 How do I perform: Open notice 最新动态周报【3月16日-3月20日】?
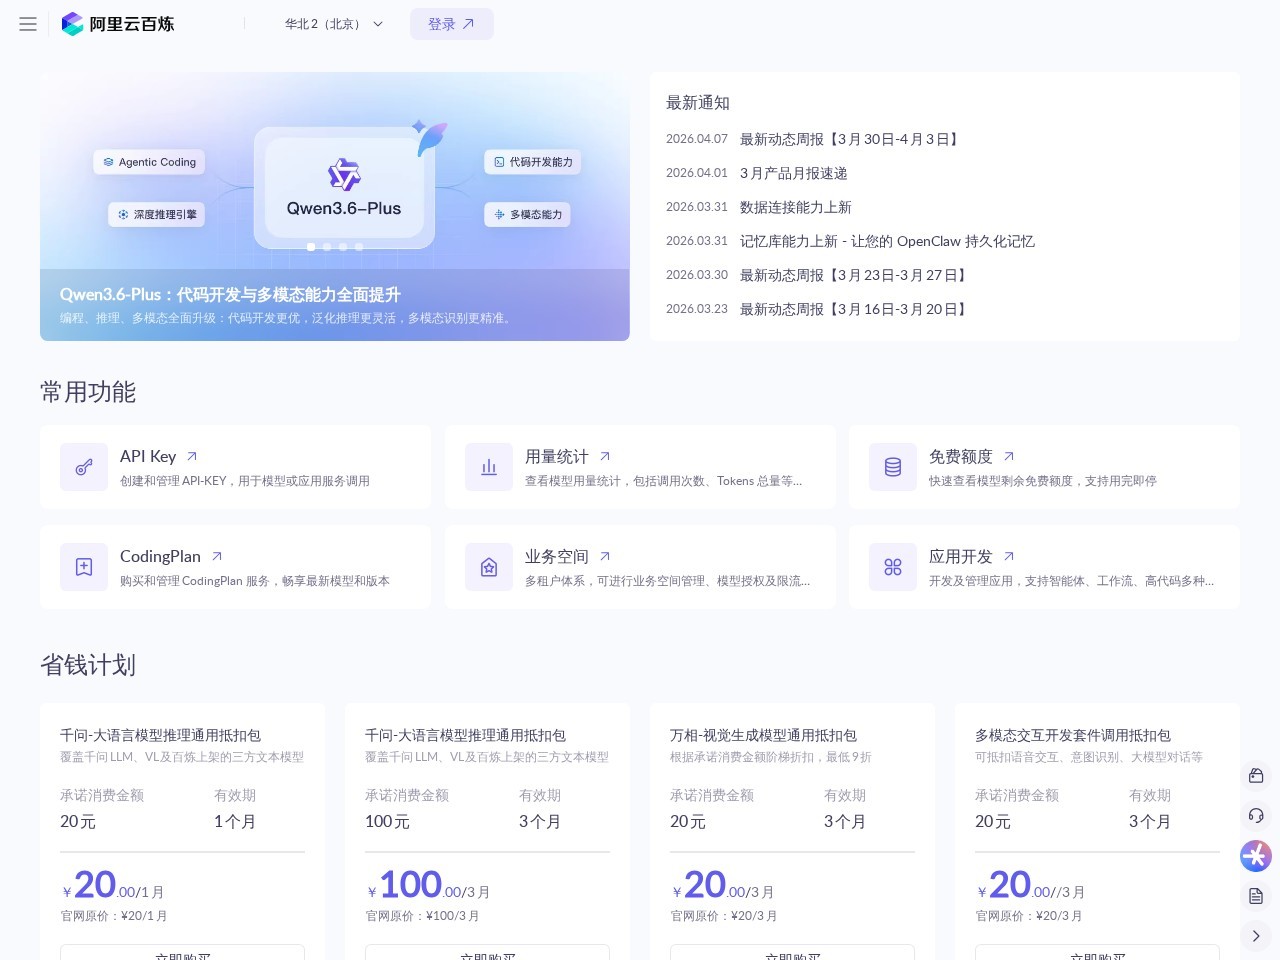coord(855,309)
